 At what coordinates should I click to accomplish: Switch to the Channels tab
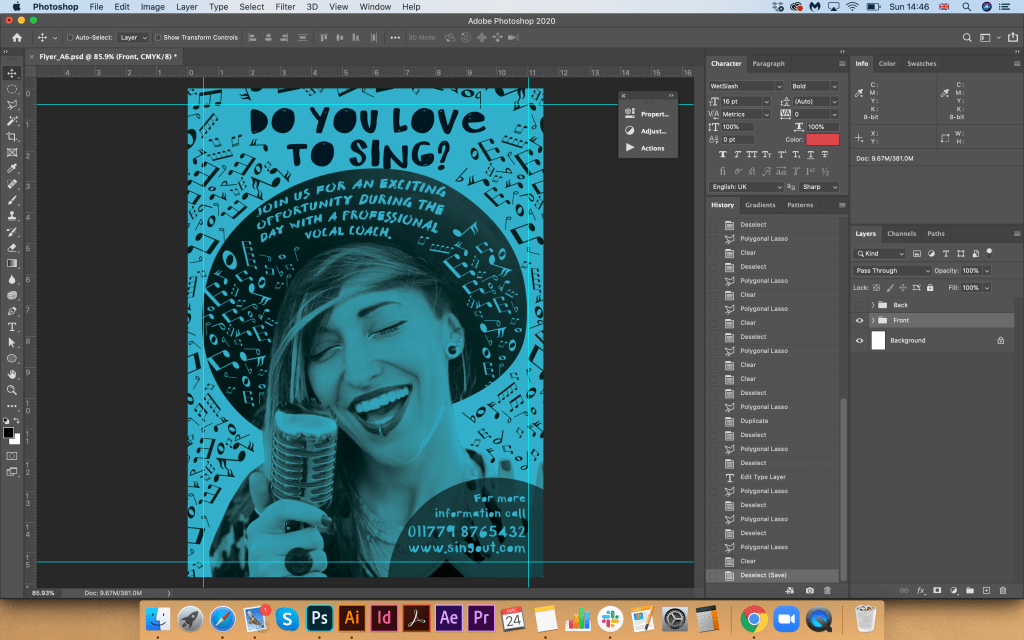[x=901, y=234]
